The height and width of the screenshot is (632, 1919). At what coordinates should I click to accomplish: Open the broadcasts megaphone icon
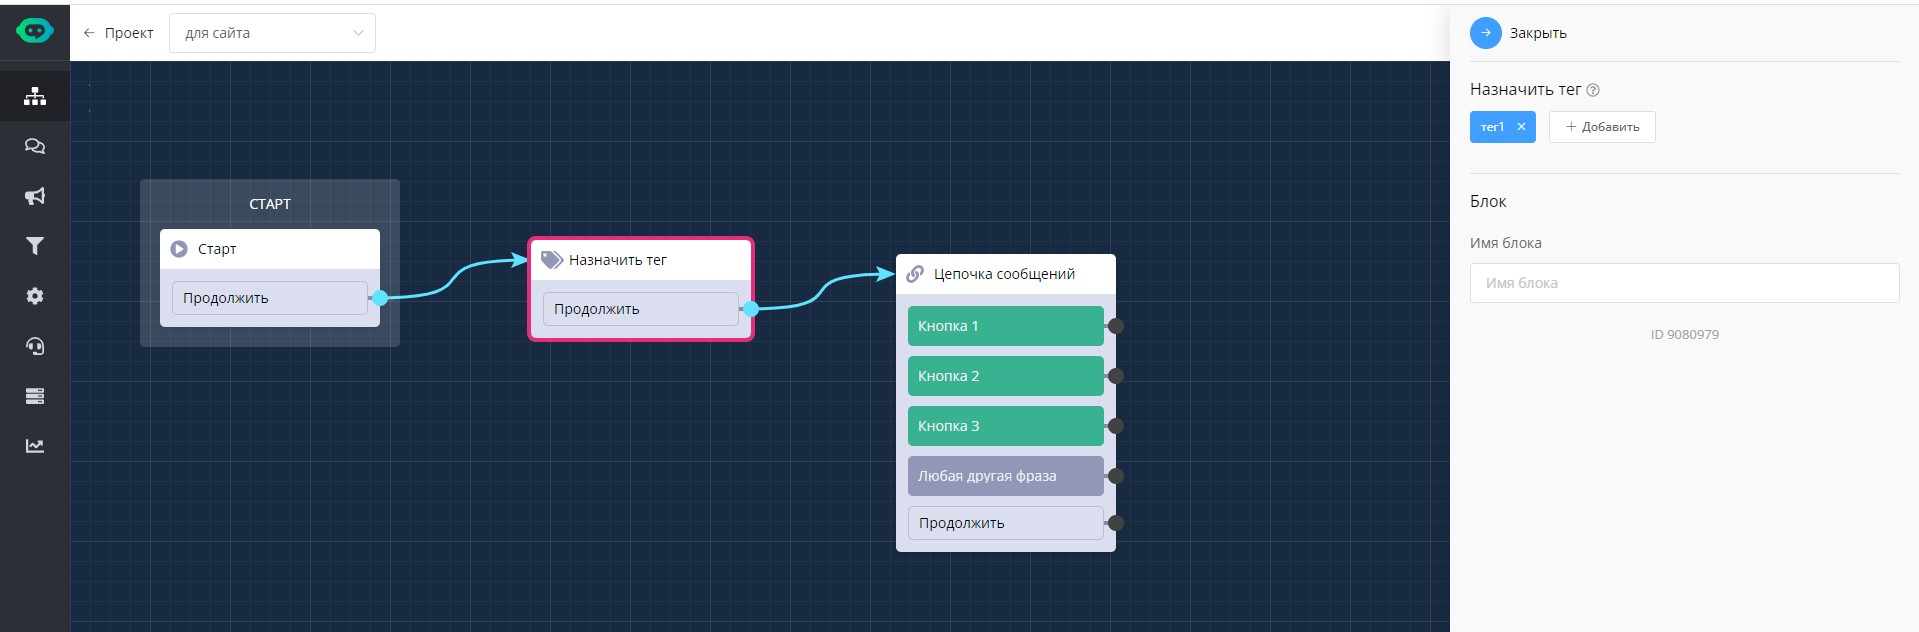(x=35, y=196)
